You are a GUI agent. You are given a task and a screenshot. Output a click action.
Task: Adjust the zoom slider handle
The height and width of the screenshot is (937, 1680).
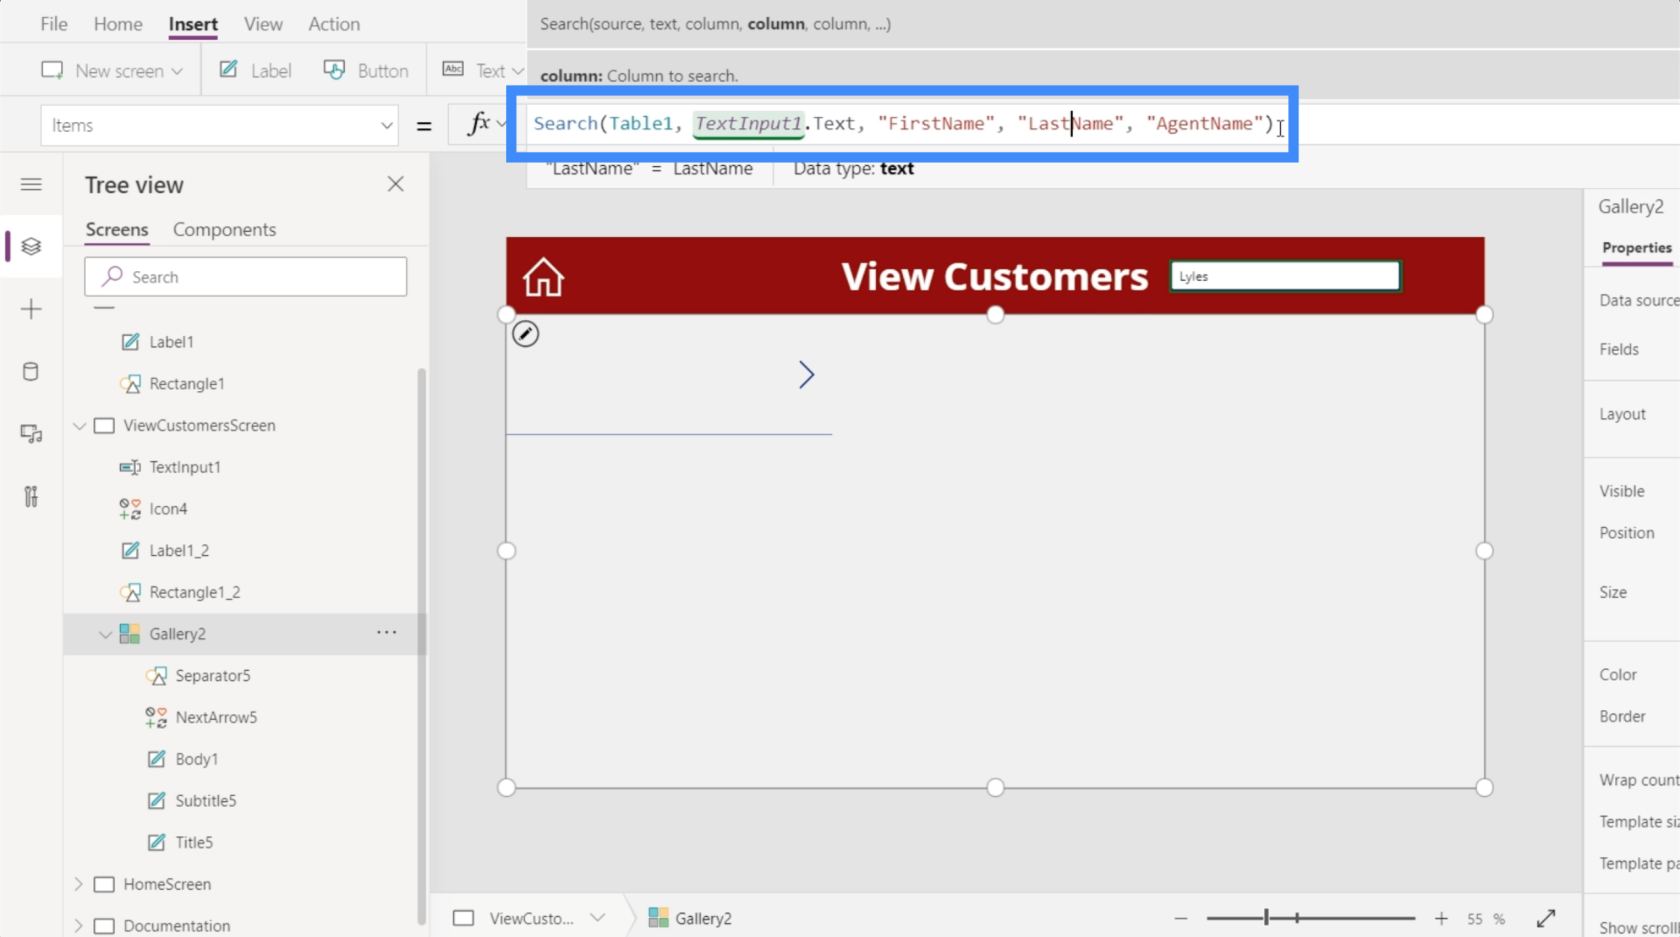(x=1266, y=917)
